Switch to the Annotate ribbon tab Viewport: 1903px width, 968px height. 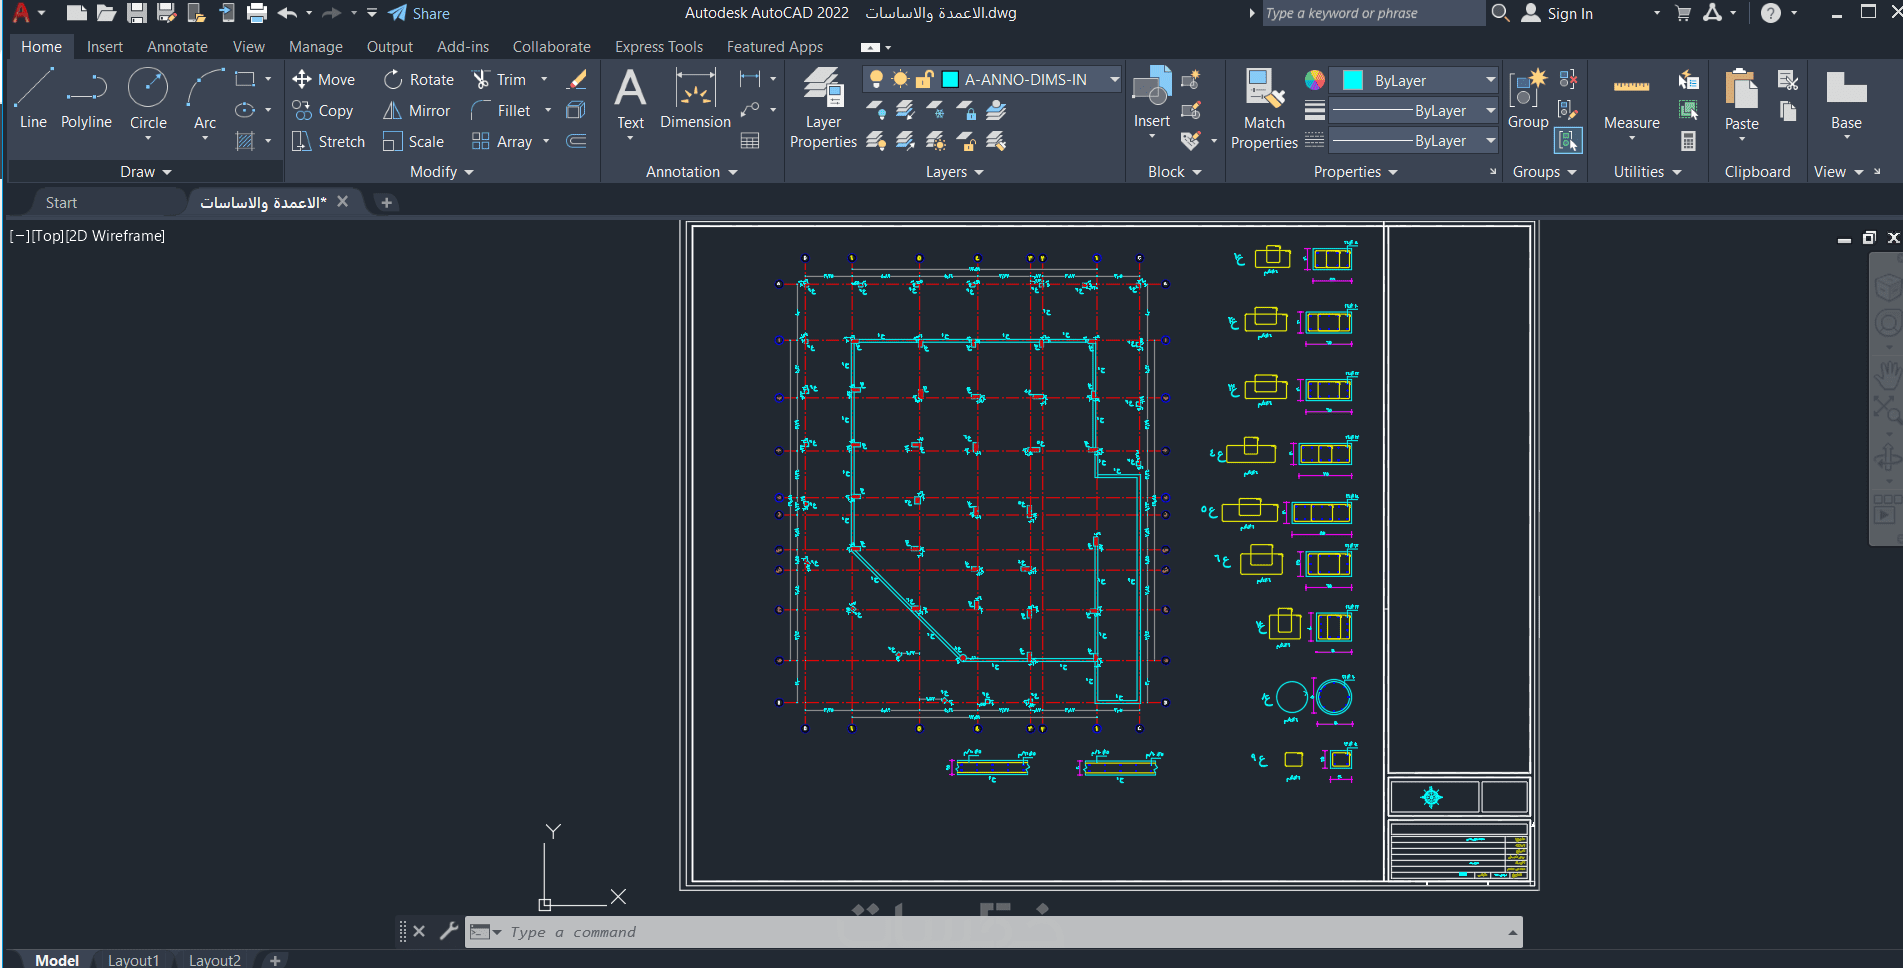point(177,47)
